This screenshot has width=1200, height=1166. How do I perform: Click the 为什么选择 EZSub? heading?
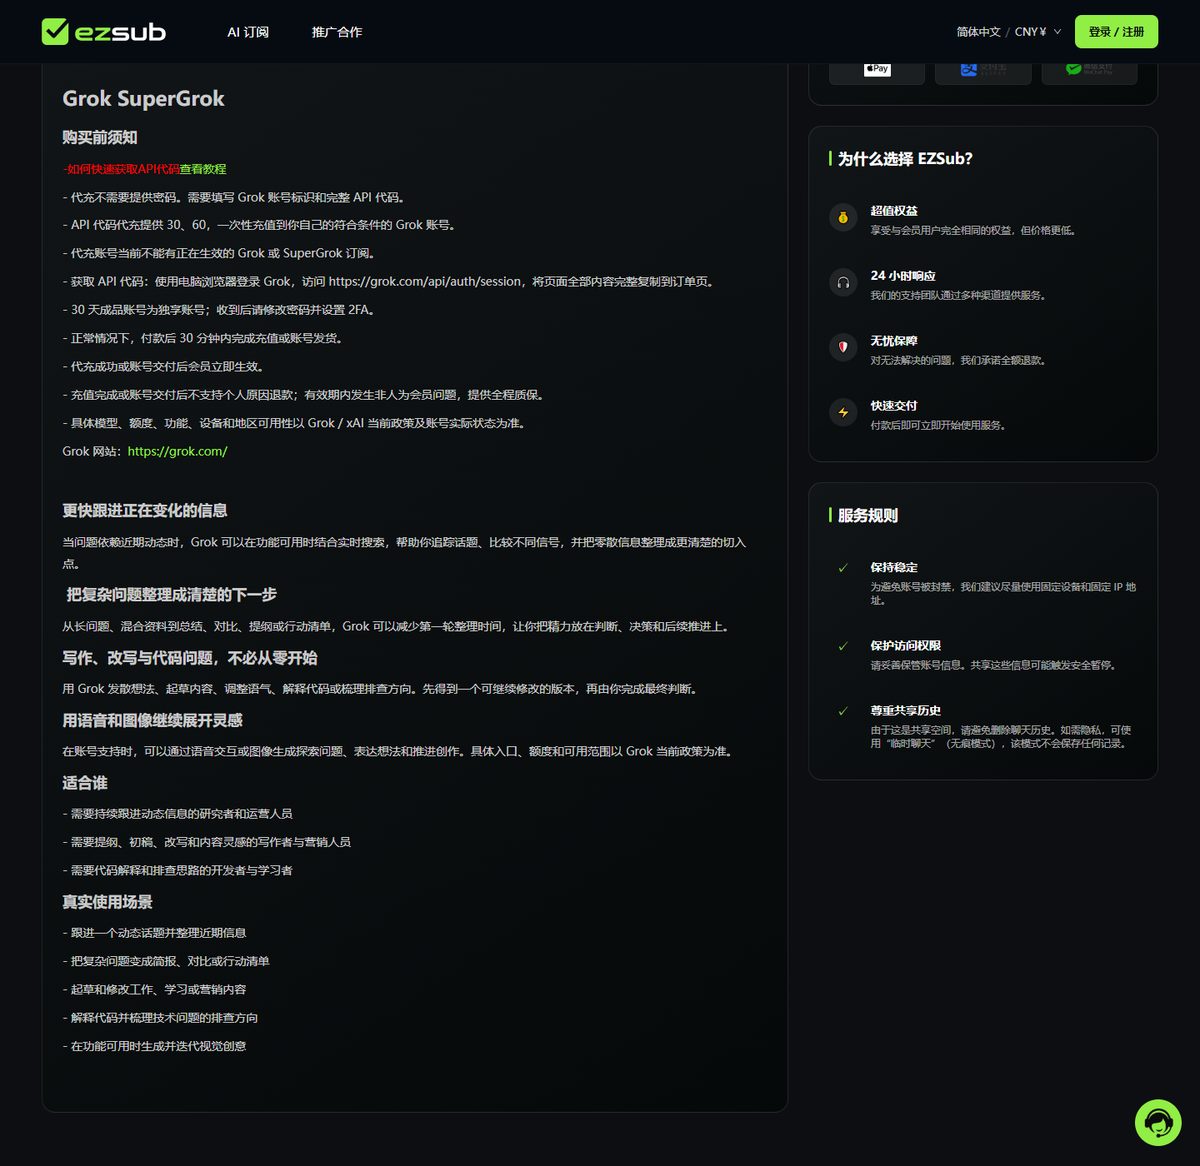click(905, 159)
